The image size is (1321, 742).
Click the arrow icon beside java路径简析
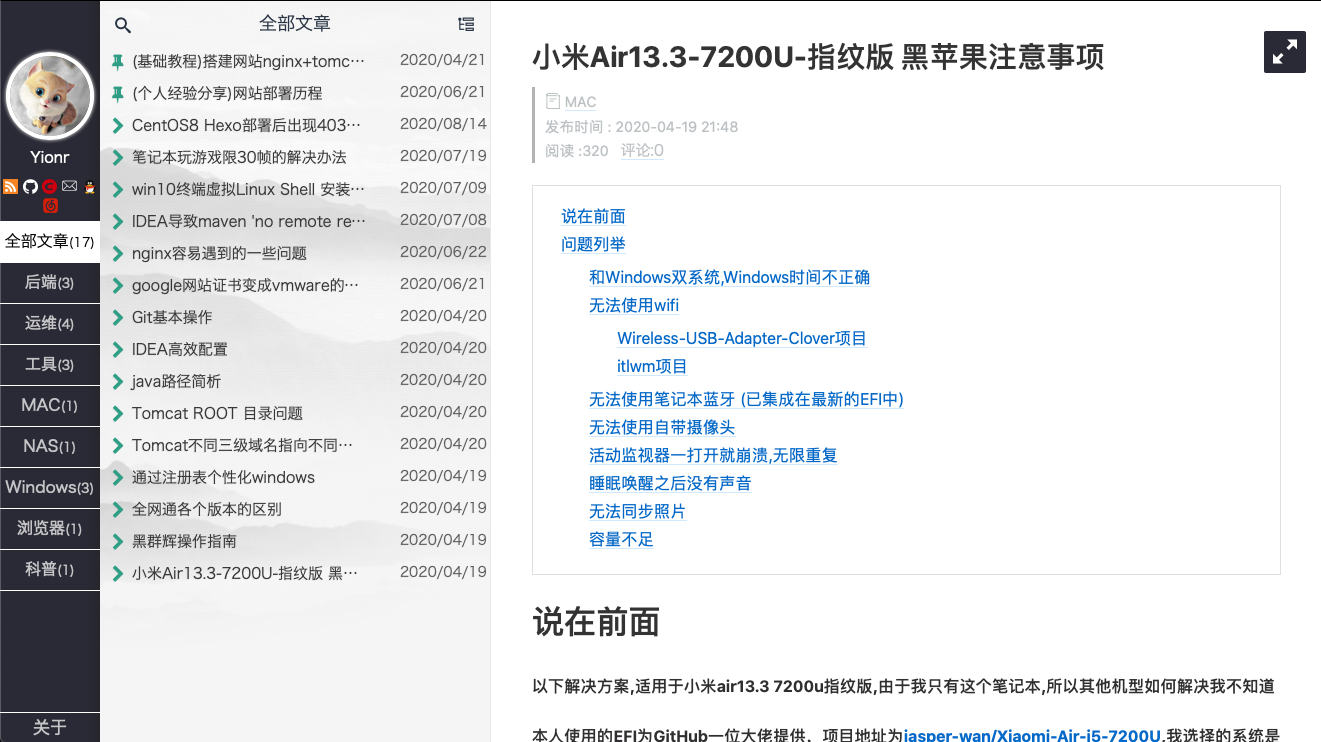[x=118, y=382]
